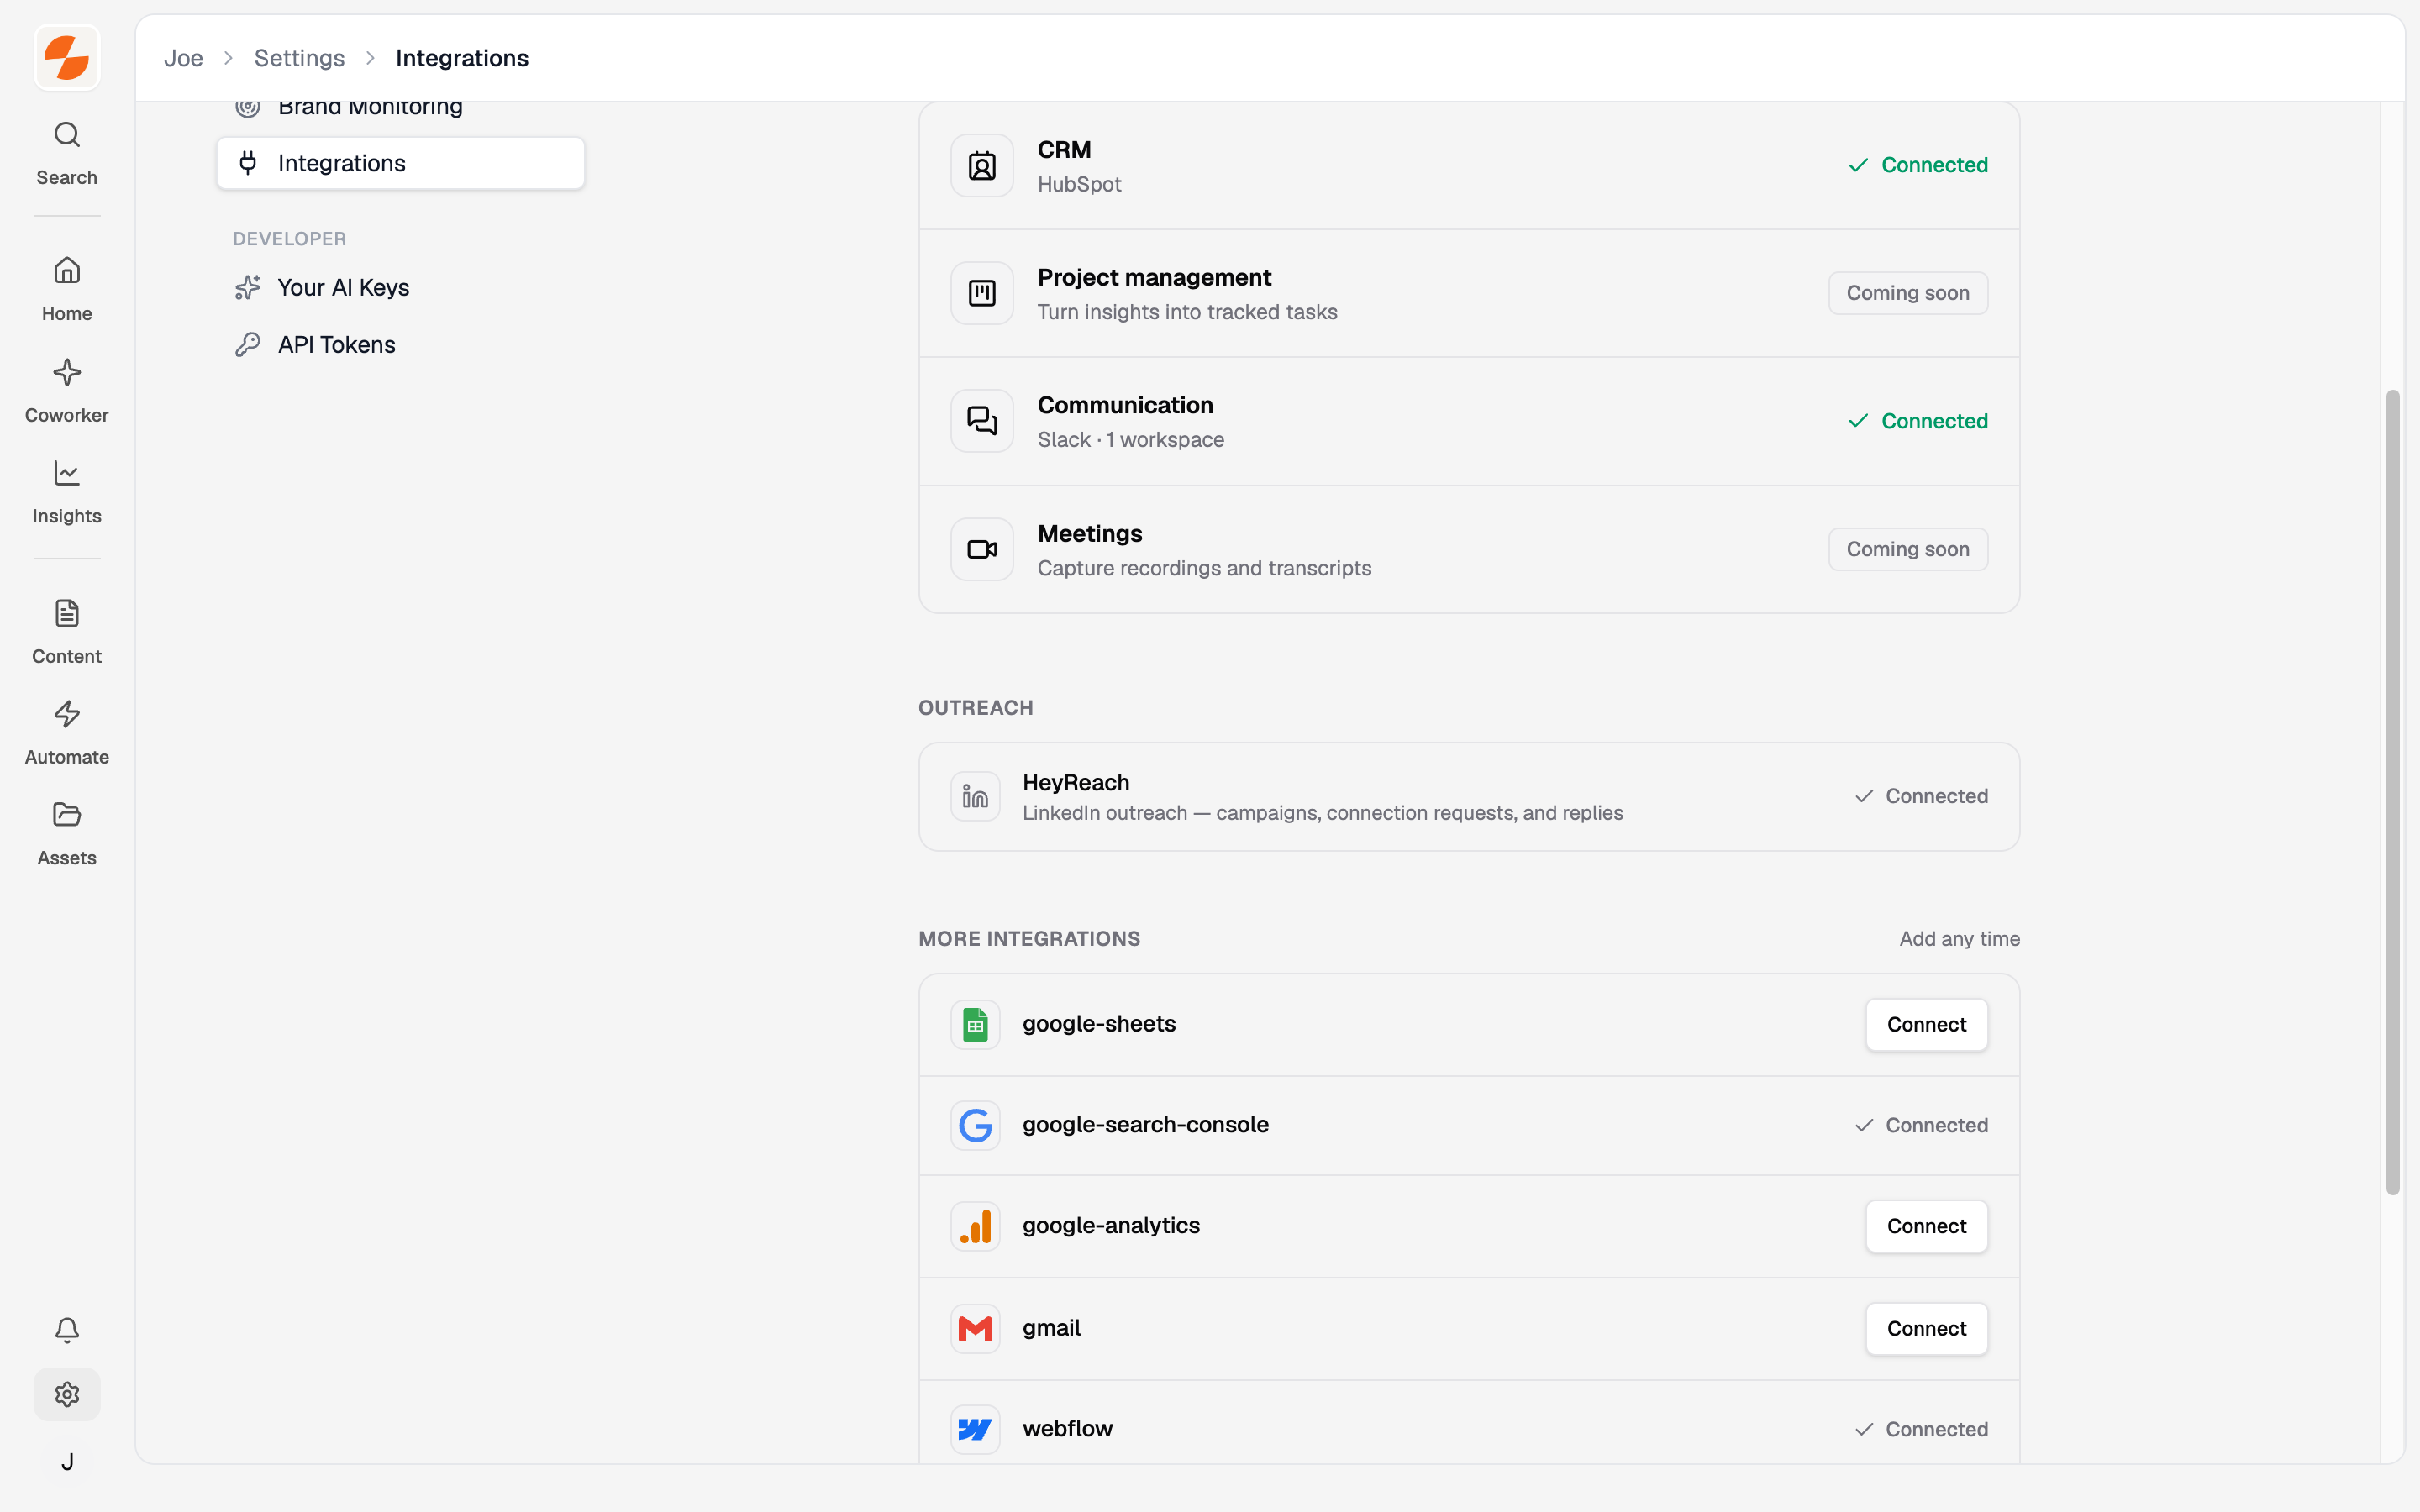Click Joe in the breadcrumb
This screenshot has height=1512, width=2420.
[x=183, y=58]
